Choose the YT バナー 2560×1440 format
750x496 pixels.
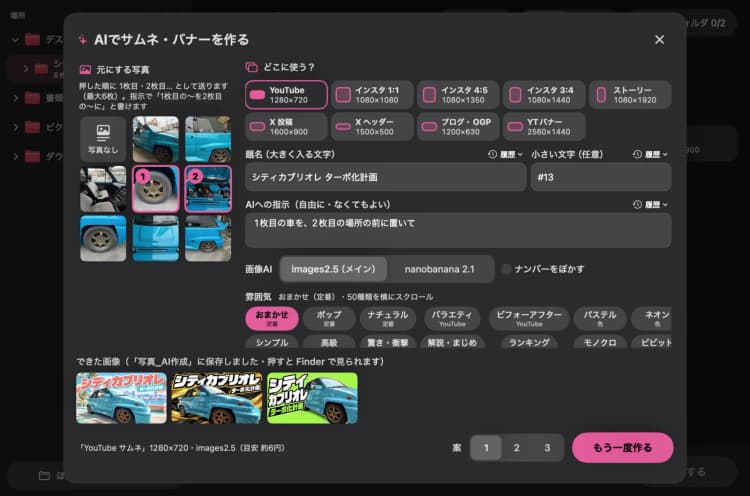(x=544, y=127)
